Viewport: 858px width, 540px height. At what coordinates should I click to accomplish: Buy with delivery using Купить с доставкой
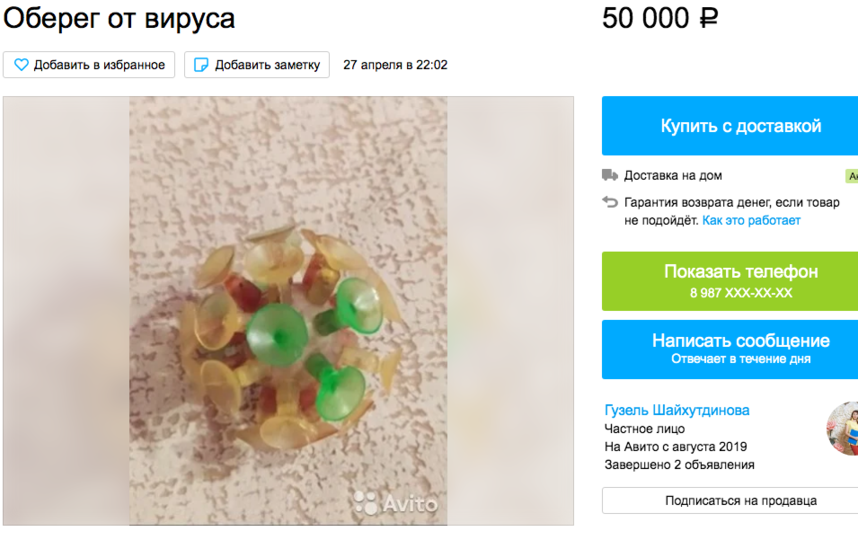(x=730, y=126)
